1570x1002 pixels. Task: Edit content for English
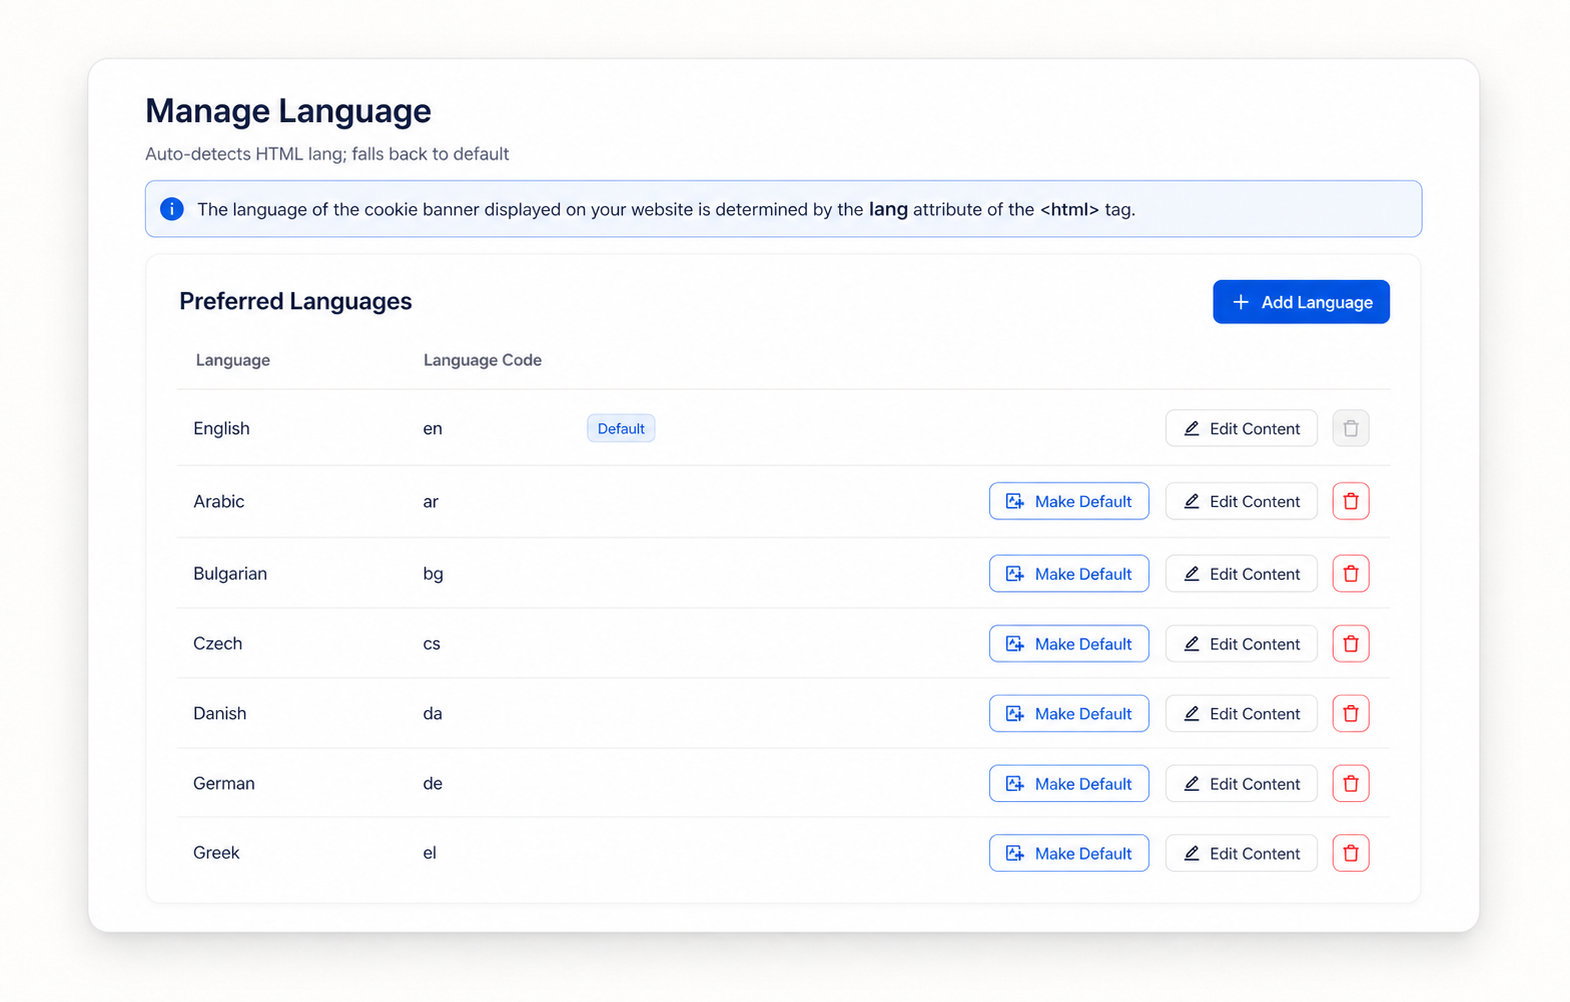1241,428
